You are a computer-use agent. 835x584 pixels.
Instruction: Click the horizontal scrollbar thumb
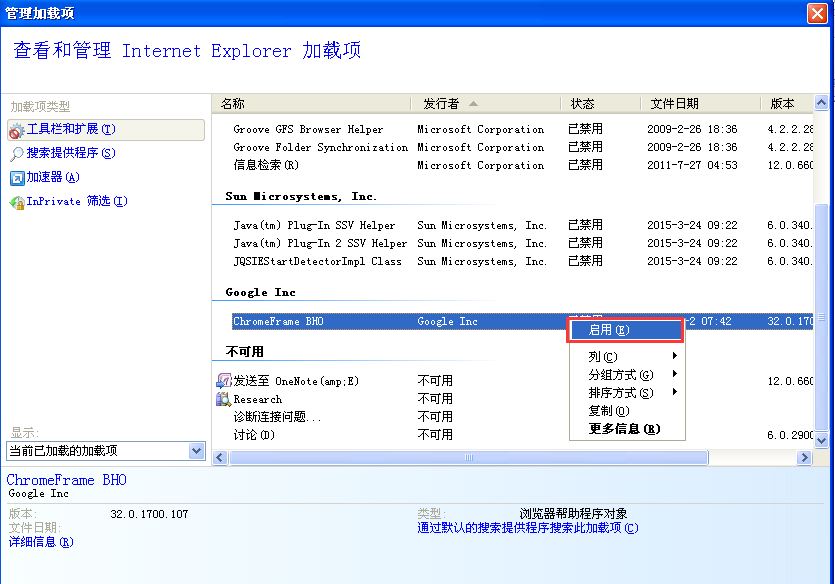469,457
